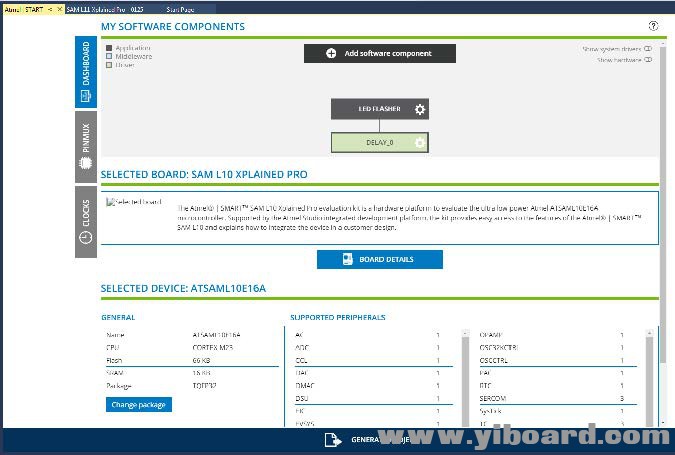Screen dimensions: 675x455
Task: Click the OSC32KCTRL peripheral row
Action: click(x=557, y=348)
